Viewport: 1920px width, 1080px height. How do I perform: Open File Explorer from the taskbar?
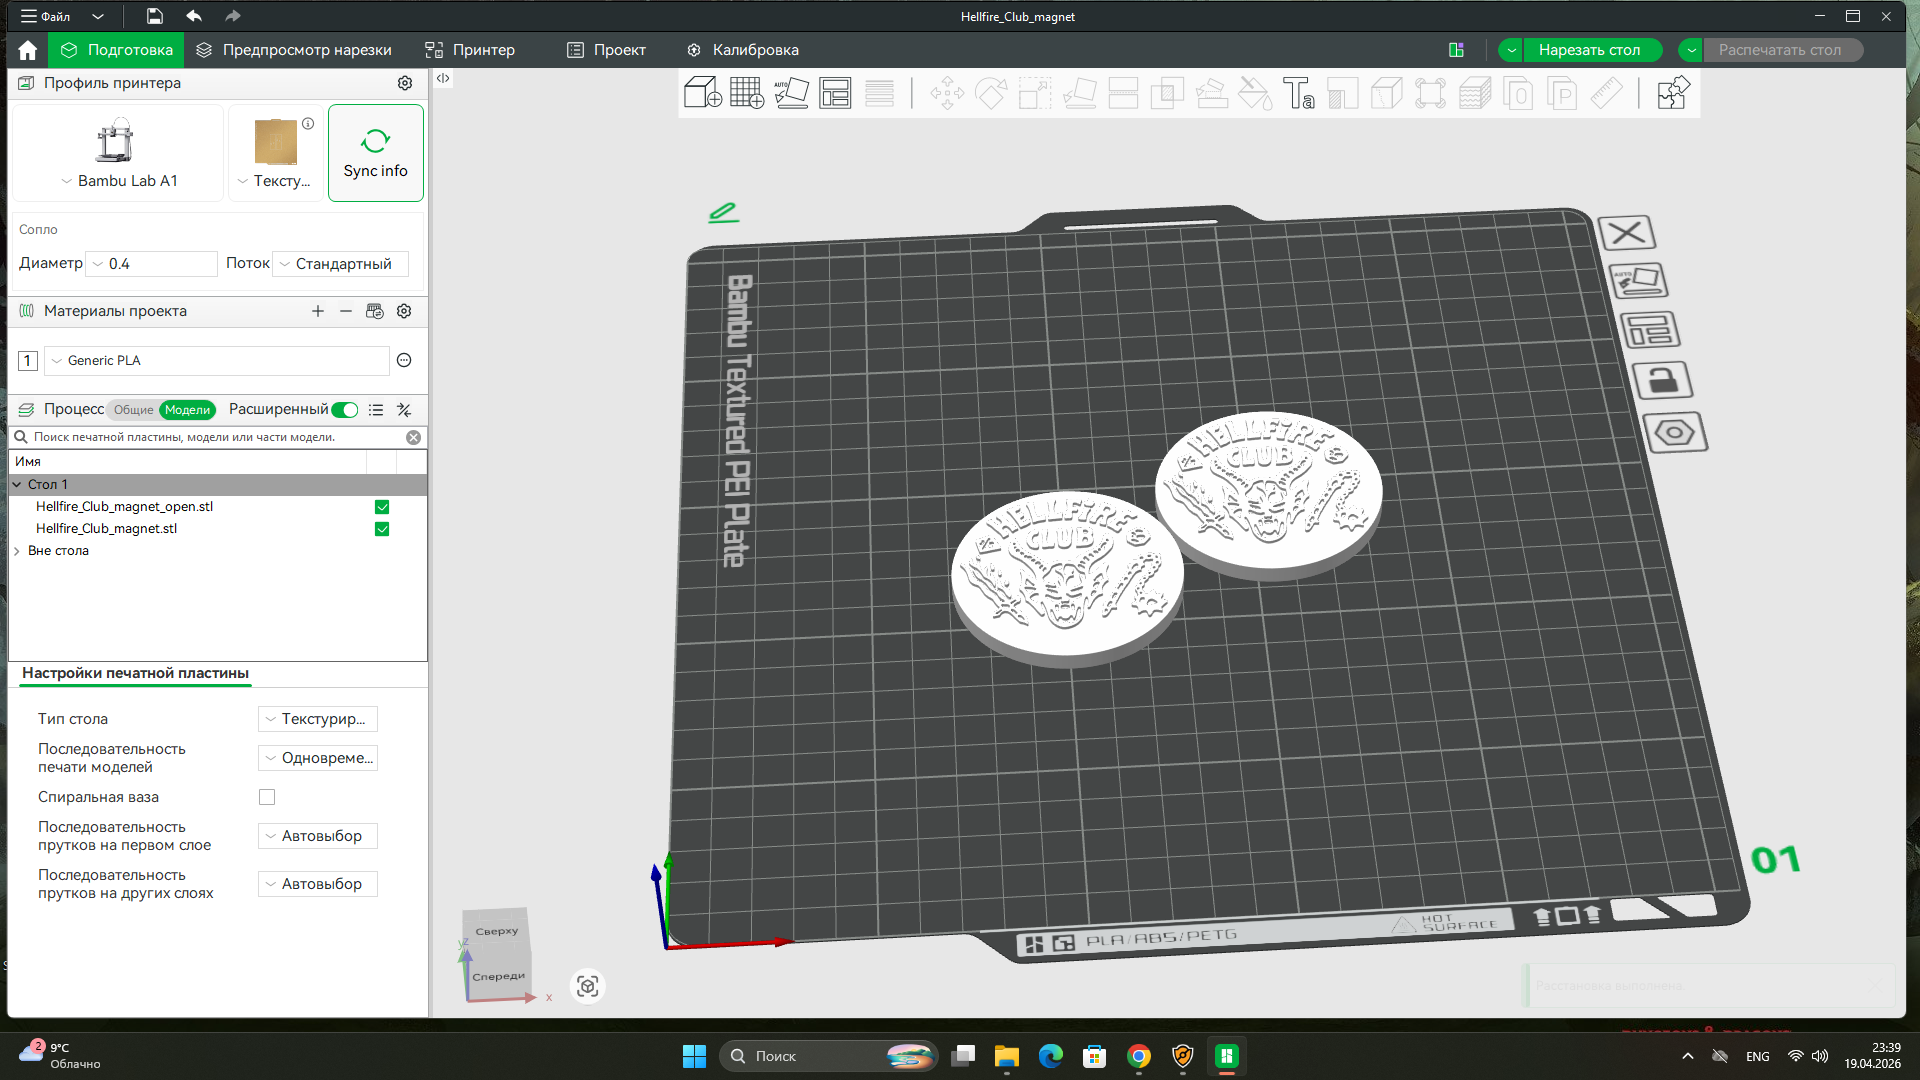(x=1006, y=1056)
